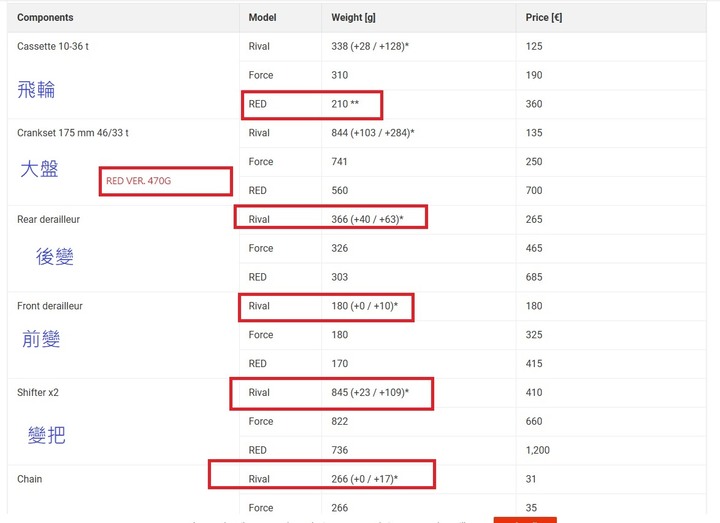
Task: Click Rear derailleur Force price 465
Action: tap(534, 248)
